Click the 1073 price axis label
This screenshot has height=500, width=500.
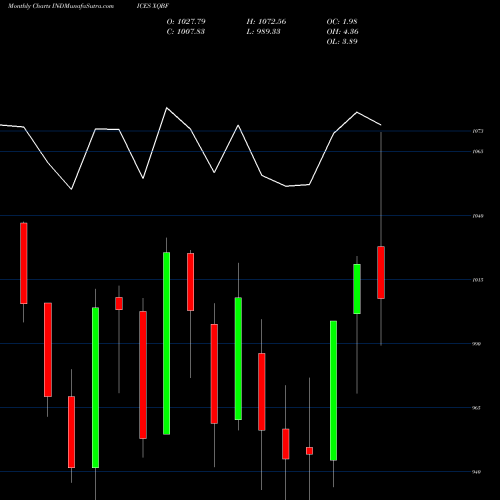pos(478,131)
